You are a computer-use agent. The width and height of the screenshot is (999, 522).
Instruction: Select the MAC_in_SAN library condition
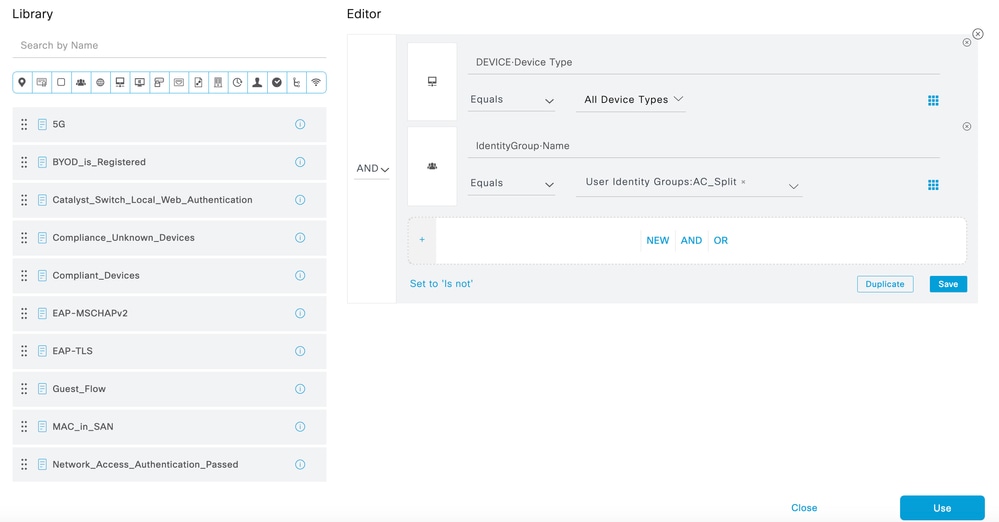tap(169, 426)
